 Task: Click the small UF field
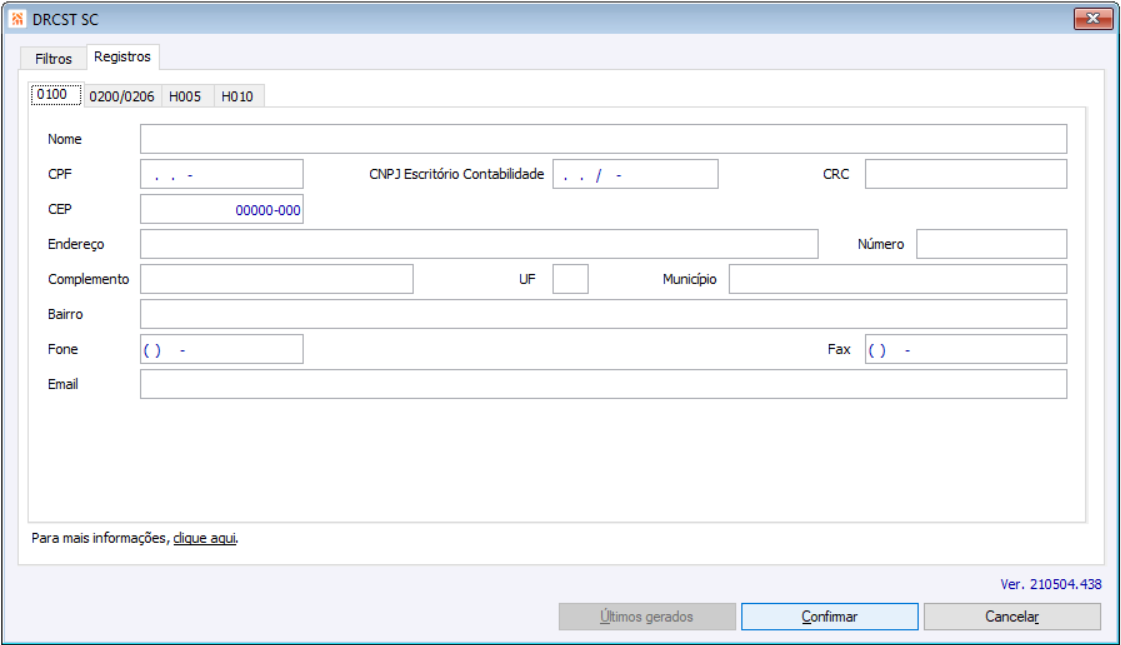pos(571,279)
